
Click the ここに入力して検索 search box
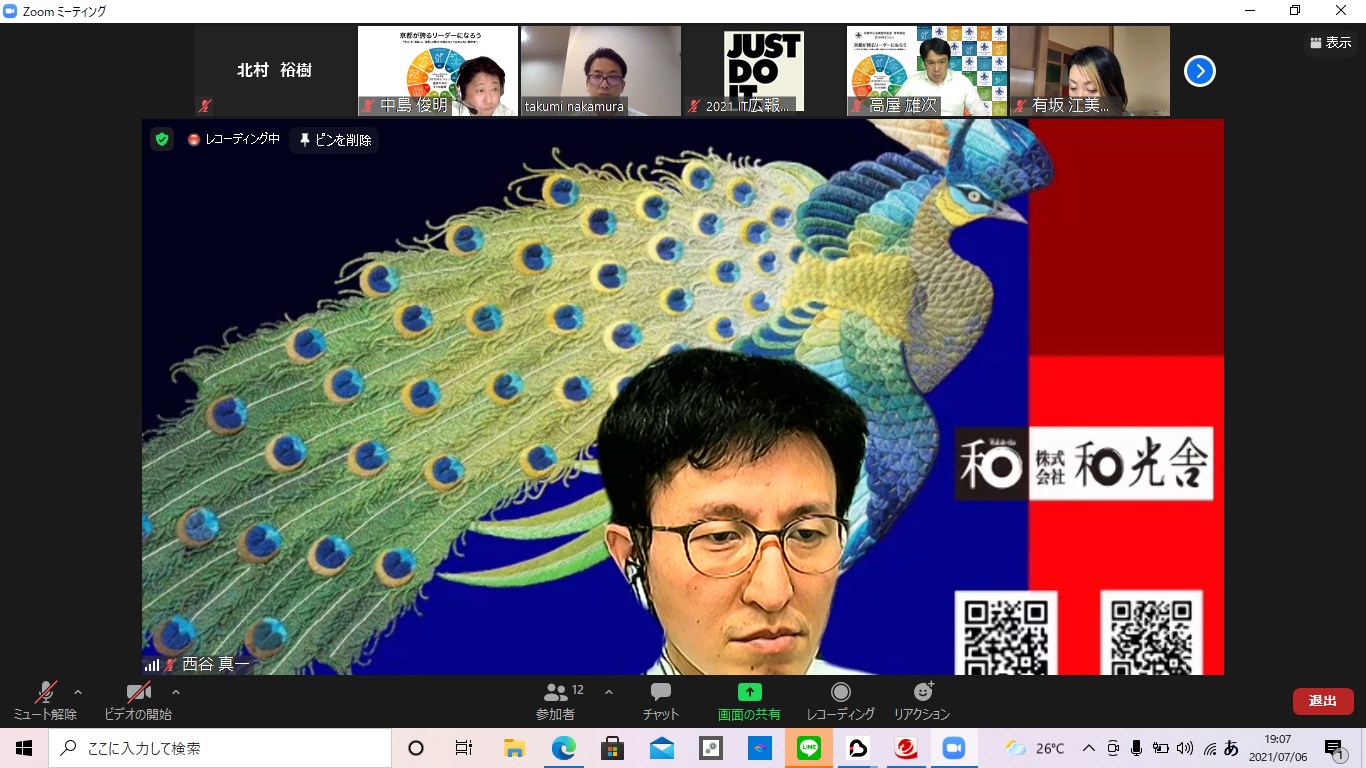point(220,748)
